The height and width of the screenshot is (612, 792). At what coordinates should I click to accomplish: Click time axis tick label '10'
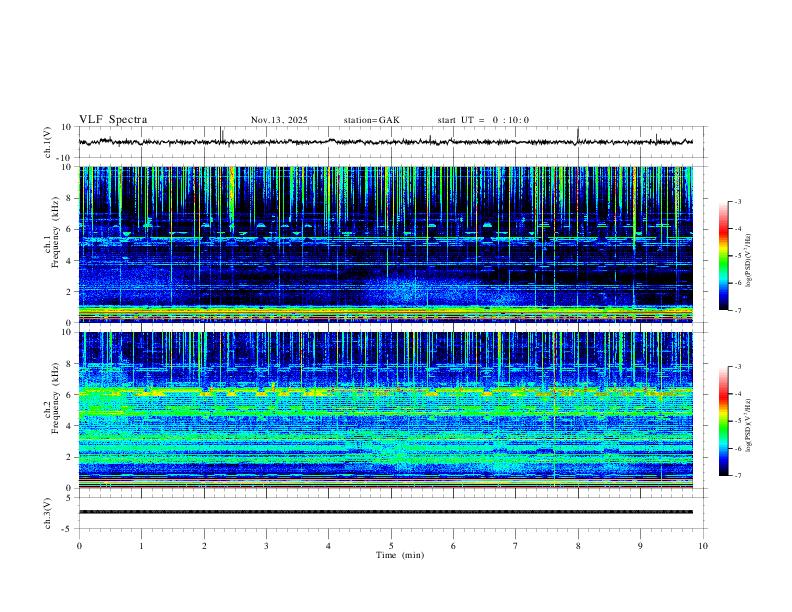tap(703, 546)
